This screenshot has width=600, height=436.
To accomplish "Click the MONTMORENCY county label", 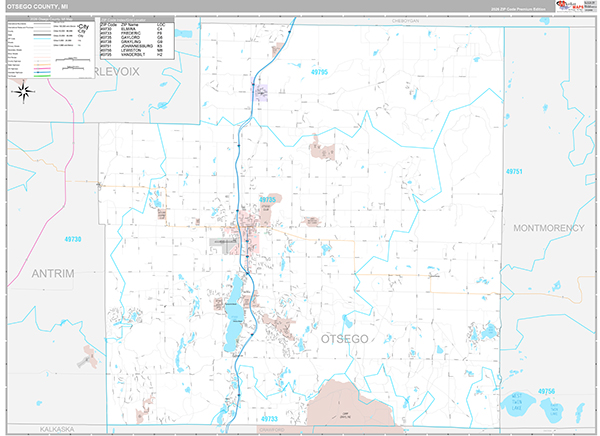I will click(x=549, y=228).
